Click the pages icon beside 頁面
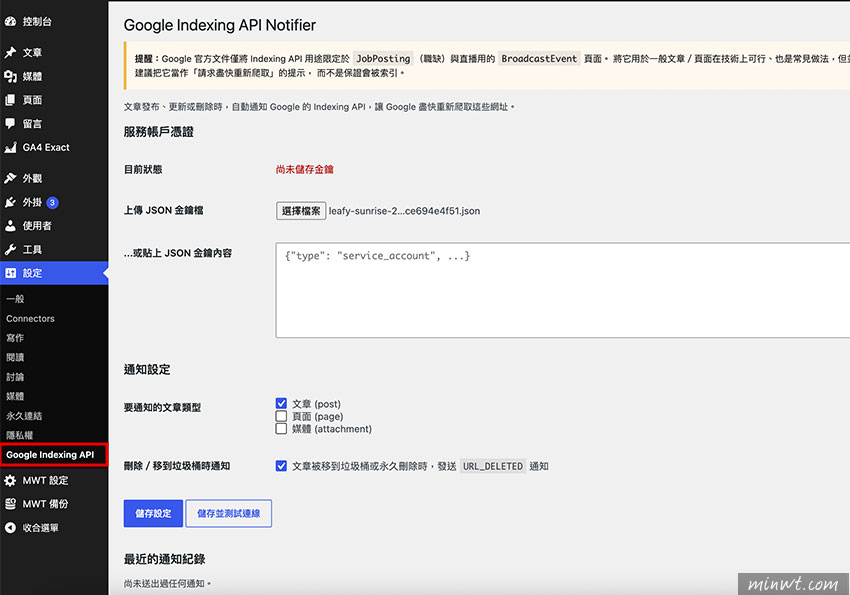Image resolution: width=850 pixels, height=595 pixels. point(10,100)
